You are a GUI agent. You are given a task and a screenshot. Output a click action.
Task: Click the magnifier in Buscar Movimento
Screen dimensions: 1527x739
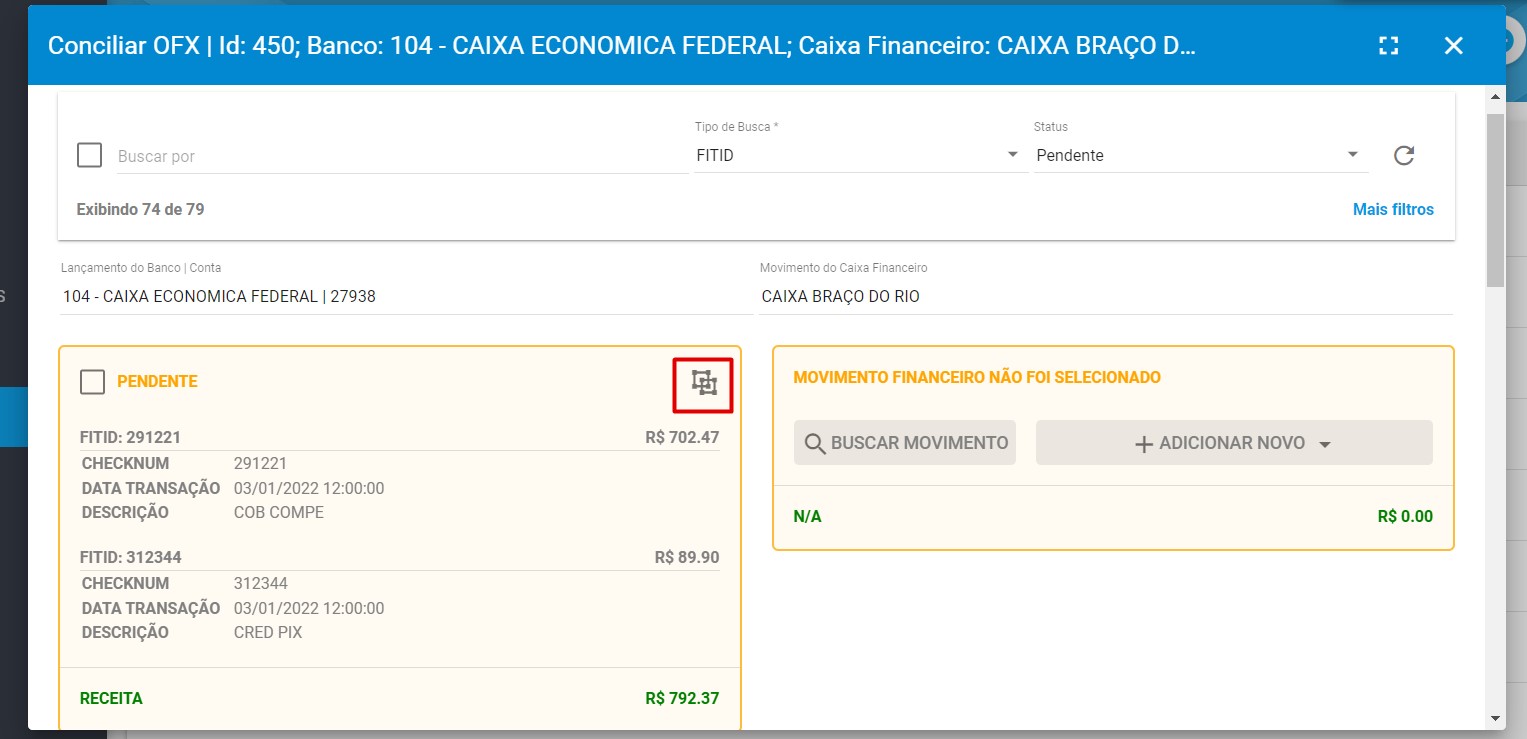pyautogui.click(x=815, y=443)
